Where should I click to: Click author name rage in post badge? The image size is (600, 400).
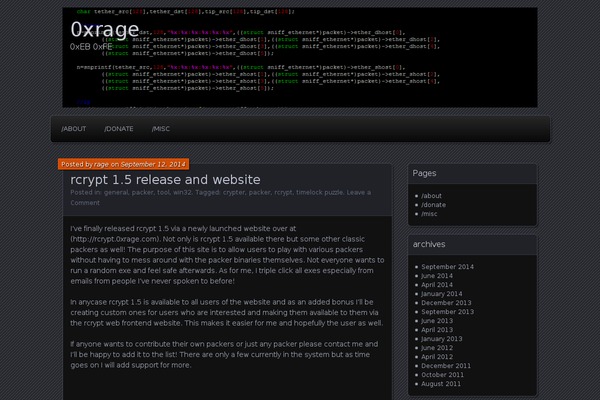pyautogui.click(x=101, y=164)
